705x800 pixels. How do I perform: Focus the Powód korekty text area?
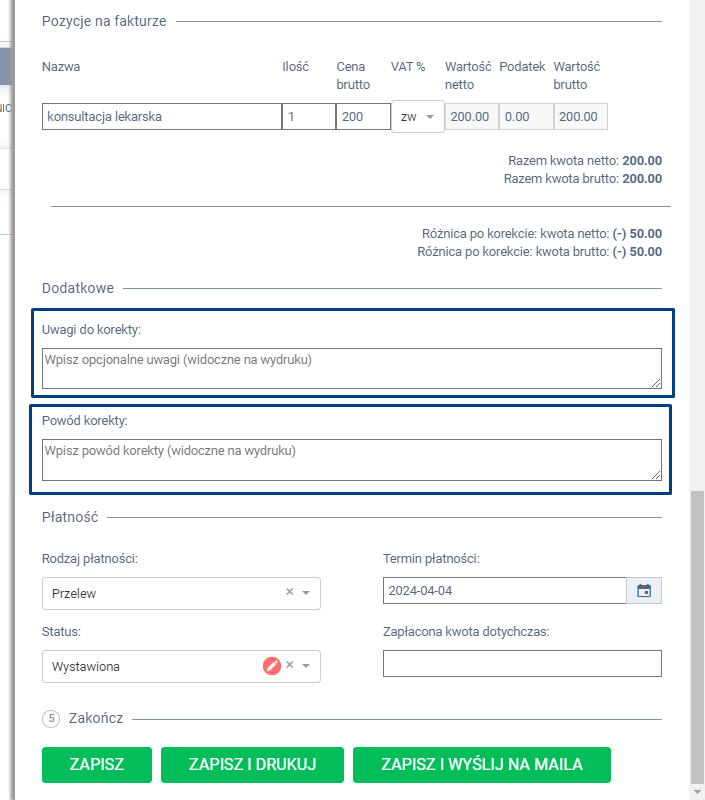point(351,459)
